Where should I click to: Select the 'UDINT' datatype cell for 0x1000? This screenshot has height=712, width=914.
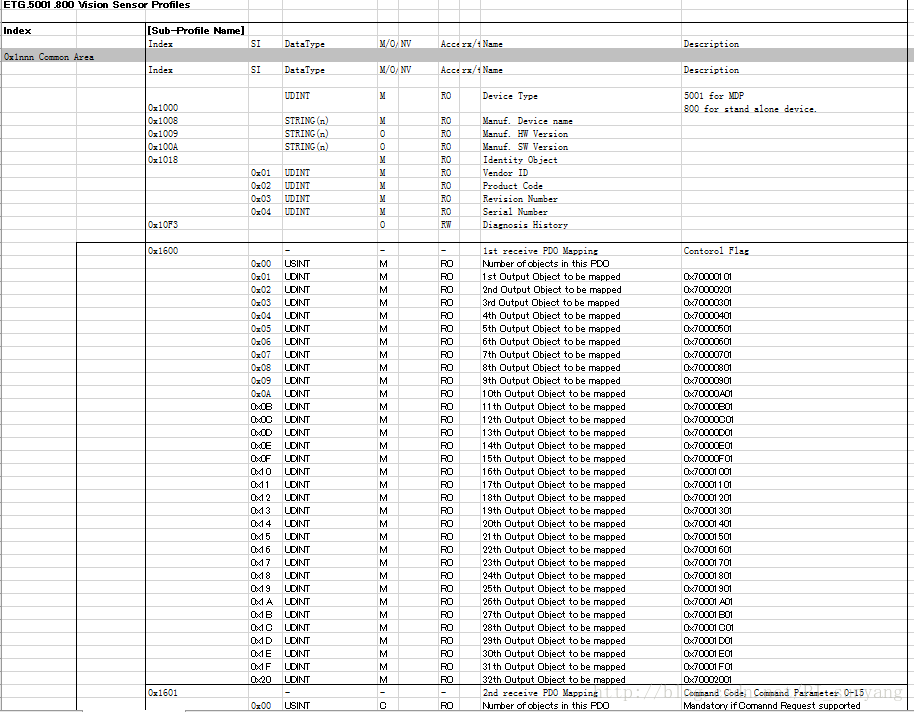pyautogui.click(x=297, y=96)
